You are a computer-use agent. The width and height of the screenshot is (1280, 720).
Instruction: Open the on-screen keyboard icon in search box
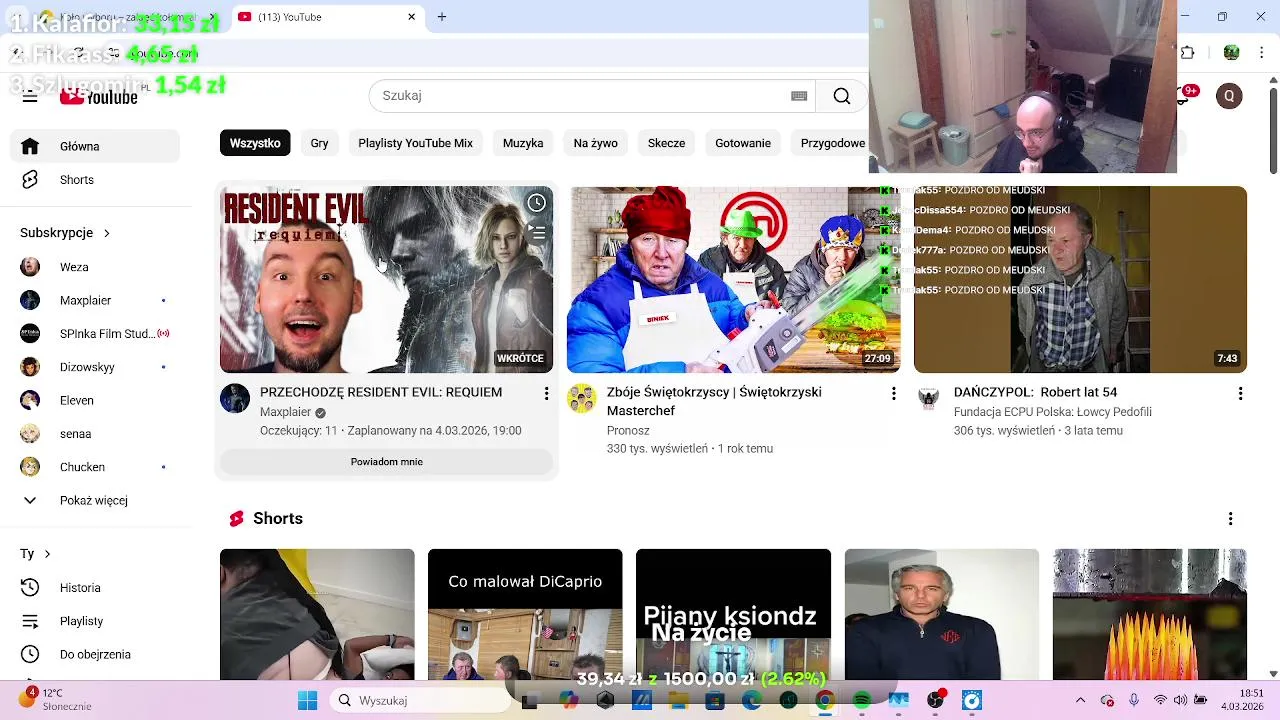pyautogui.click(x=799, y=96)
